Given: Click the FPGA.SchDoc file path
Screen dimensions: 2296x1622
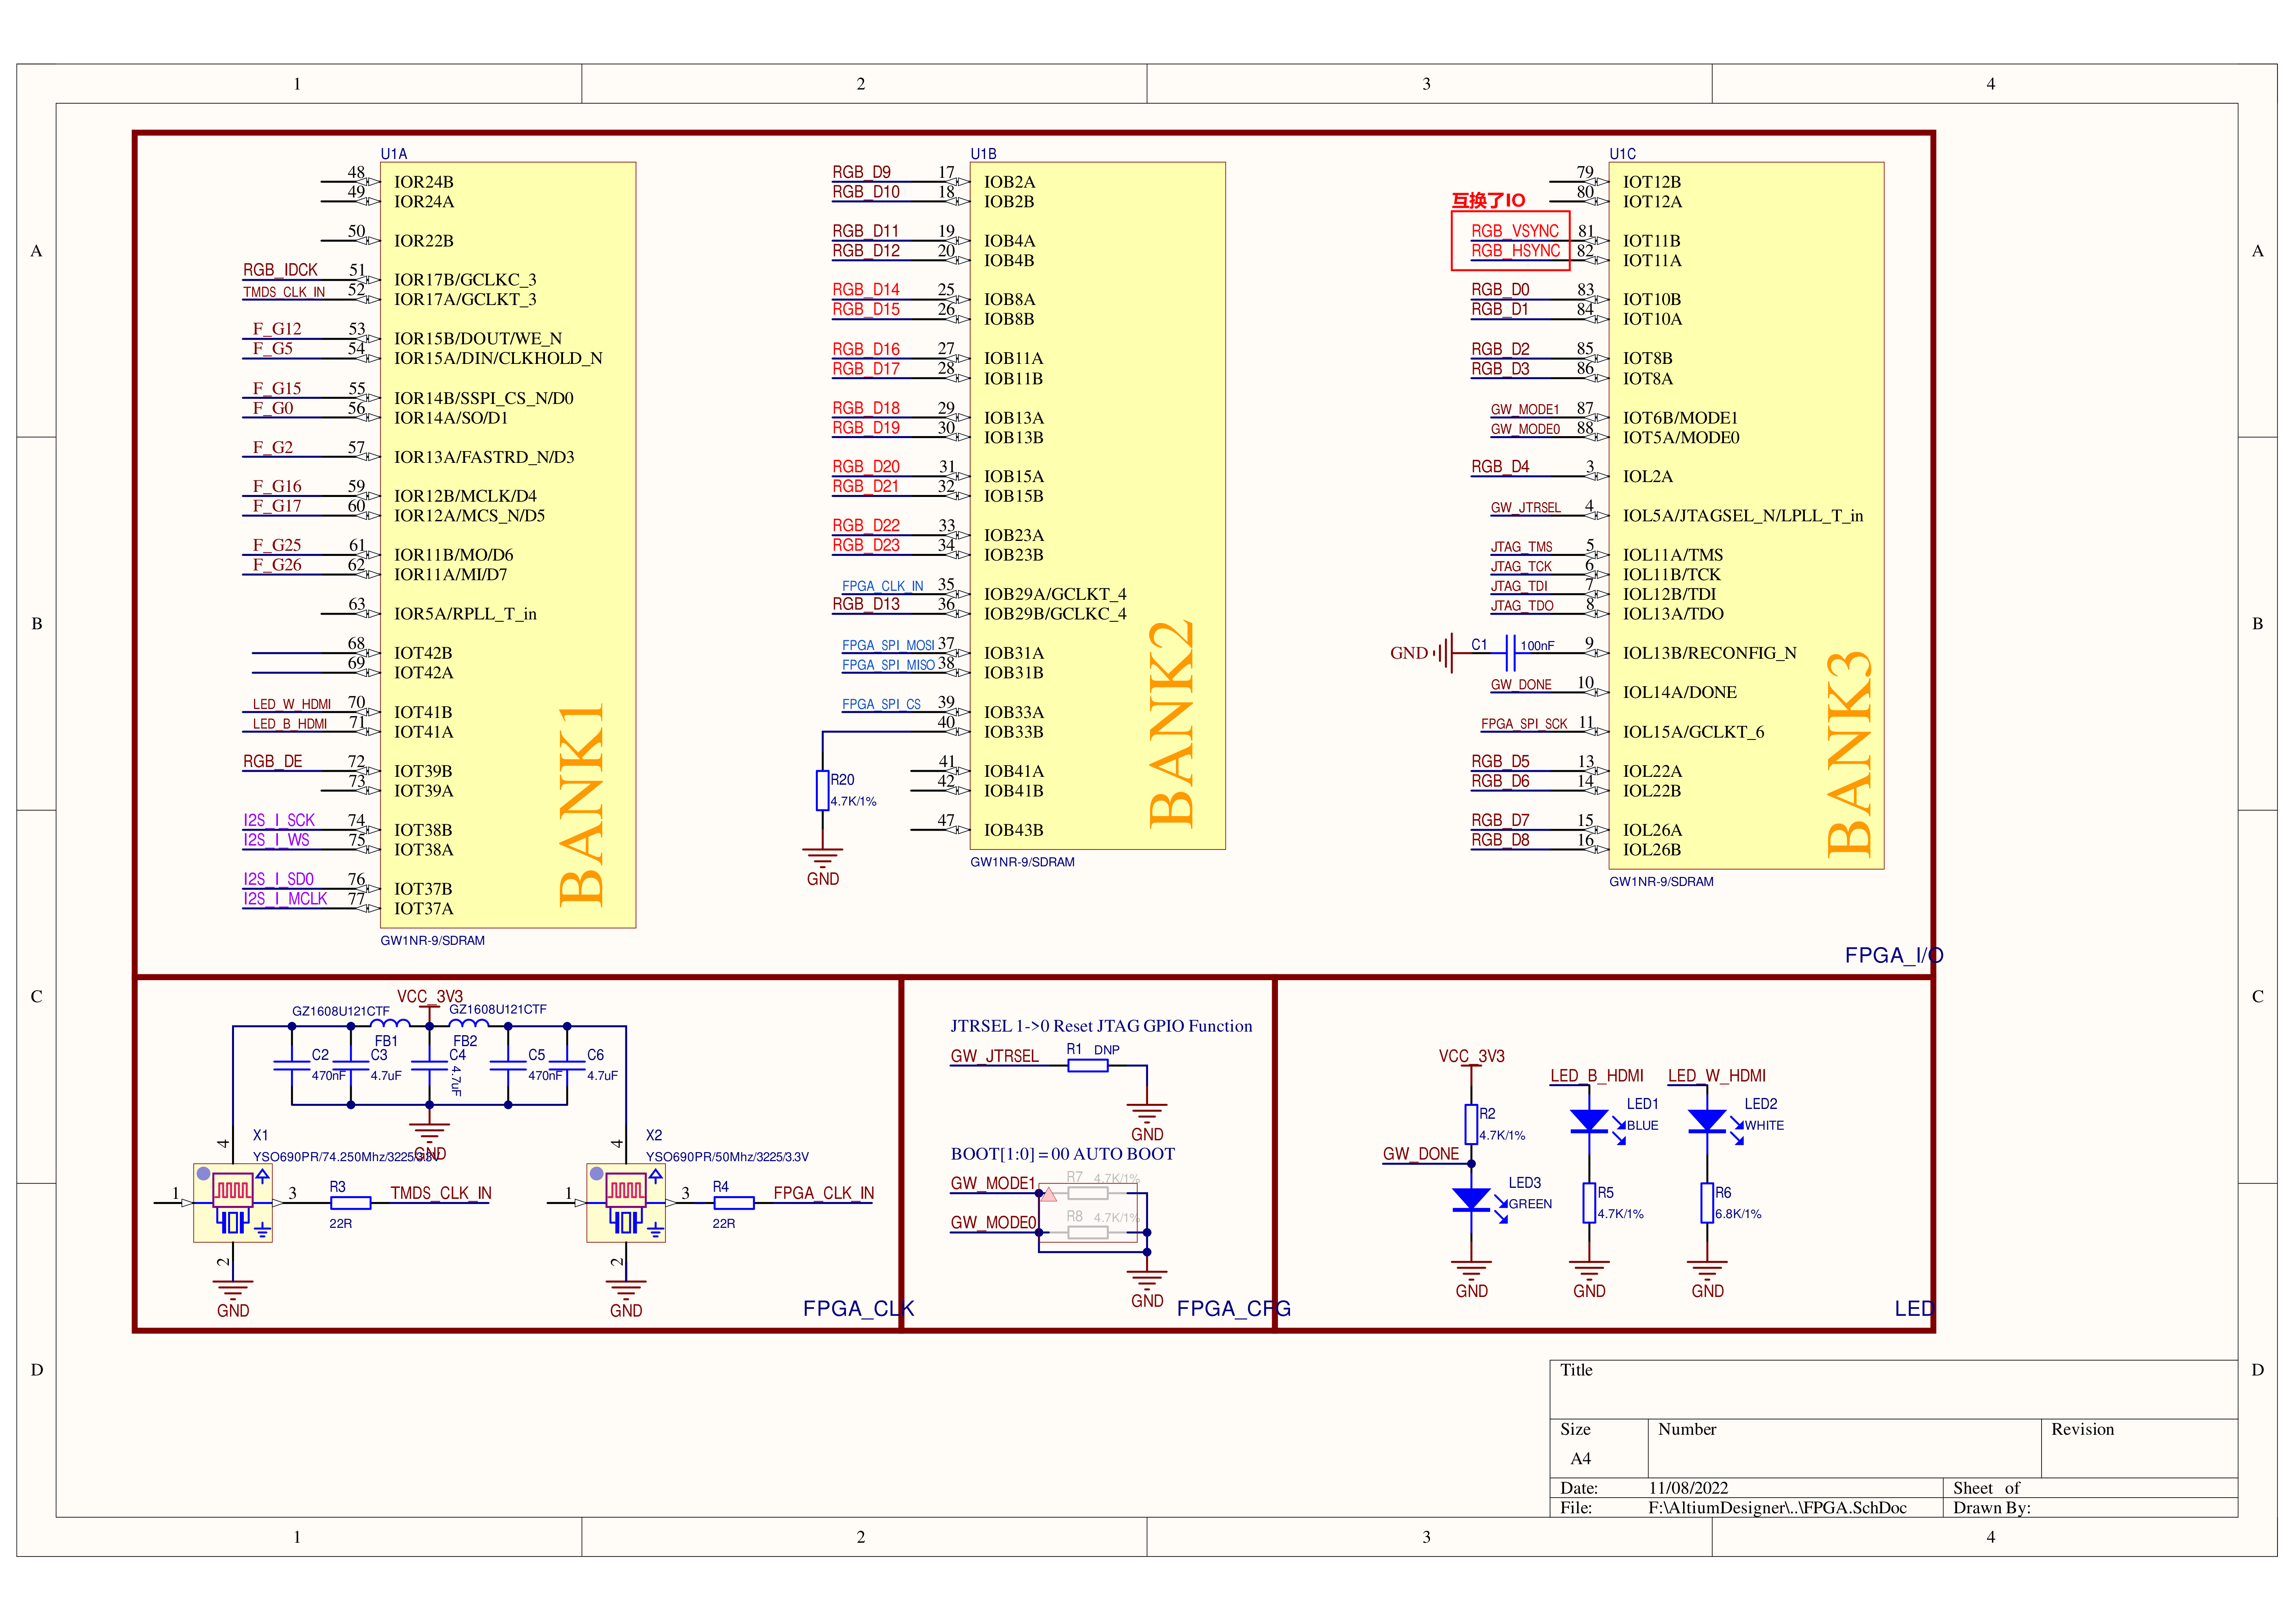Looking at the screenshot, I should click(1777, 1508).
